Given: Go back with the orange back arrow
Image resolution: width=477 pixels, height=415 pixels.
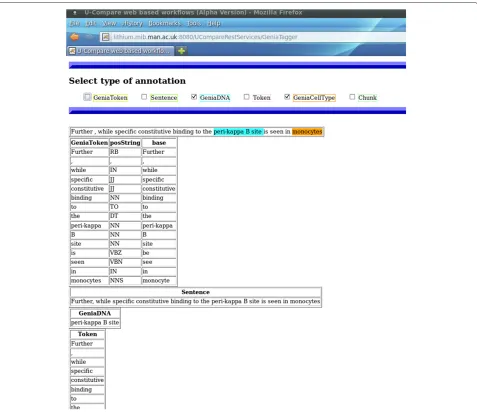Looking at the screenshot, I should pyautogui.click(x=74, y=37).
